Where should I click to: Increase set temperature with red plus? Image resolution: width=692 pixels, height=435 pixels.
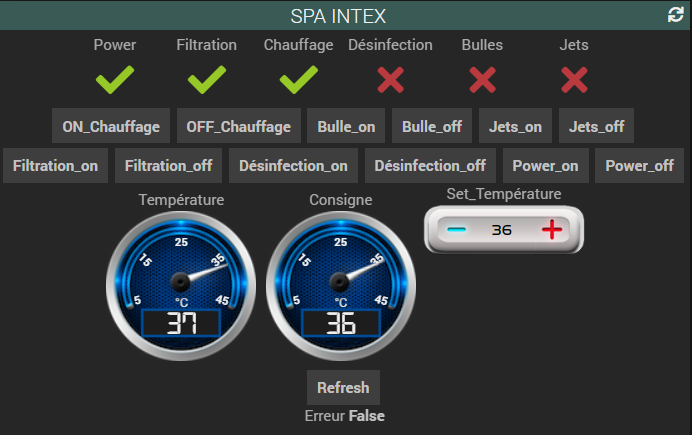click(552, 229)
